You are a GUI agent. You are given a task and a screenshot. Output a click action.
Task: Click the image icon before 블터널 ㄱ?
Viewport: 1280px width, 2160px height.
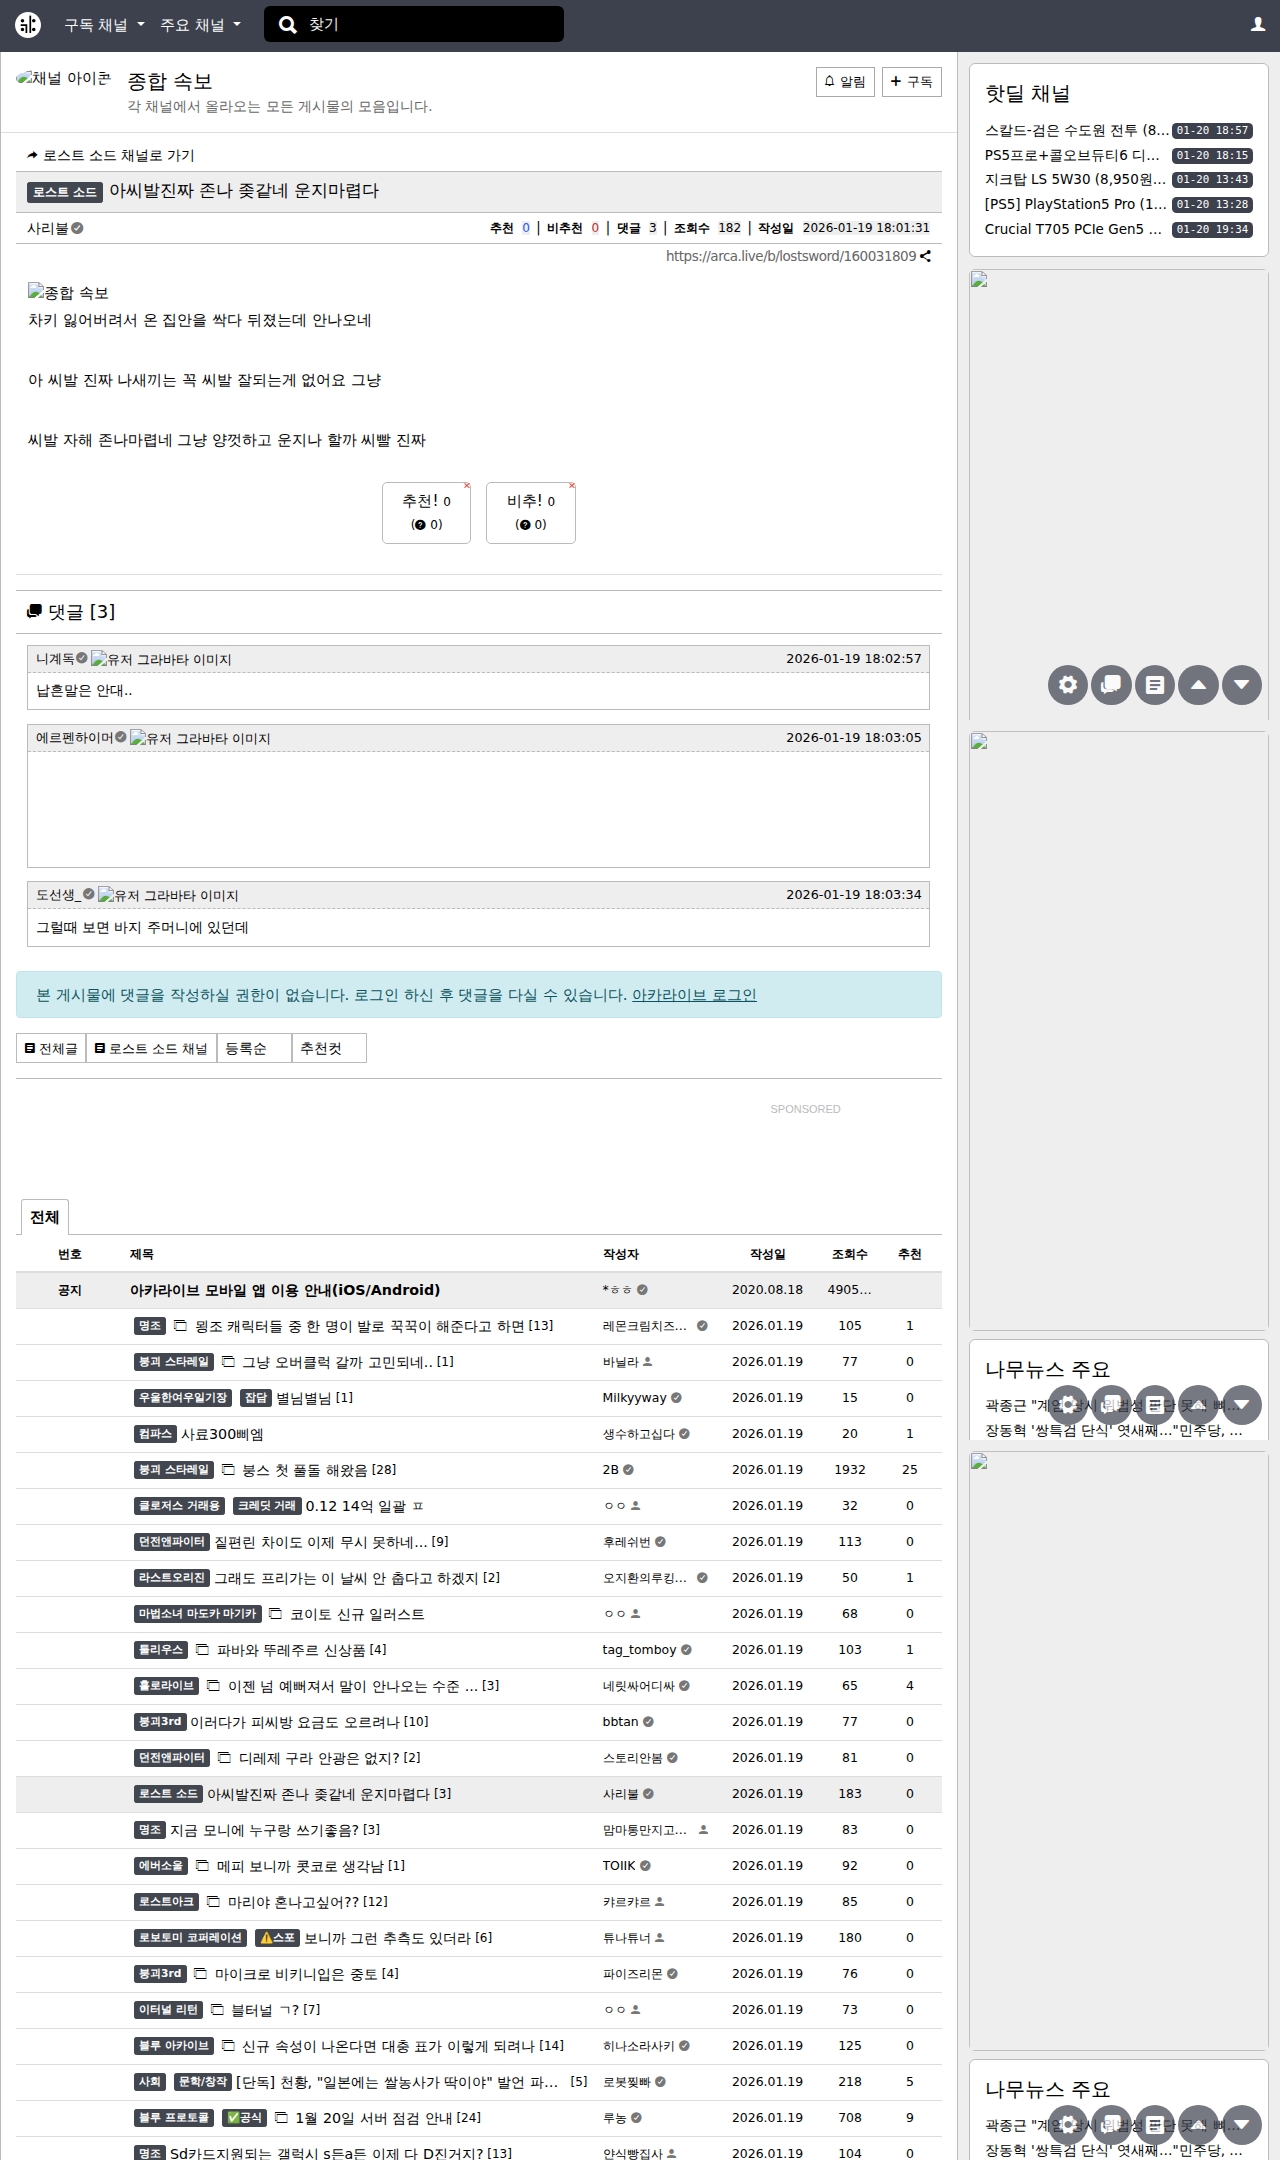point(217,2010)
